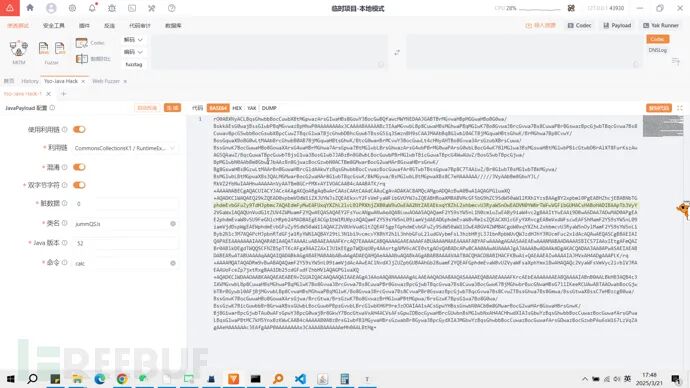Open settings via the gear icon

coord(72,8)
